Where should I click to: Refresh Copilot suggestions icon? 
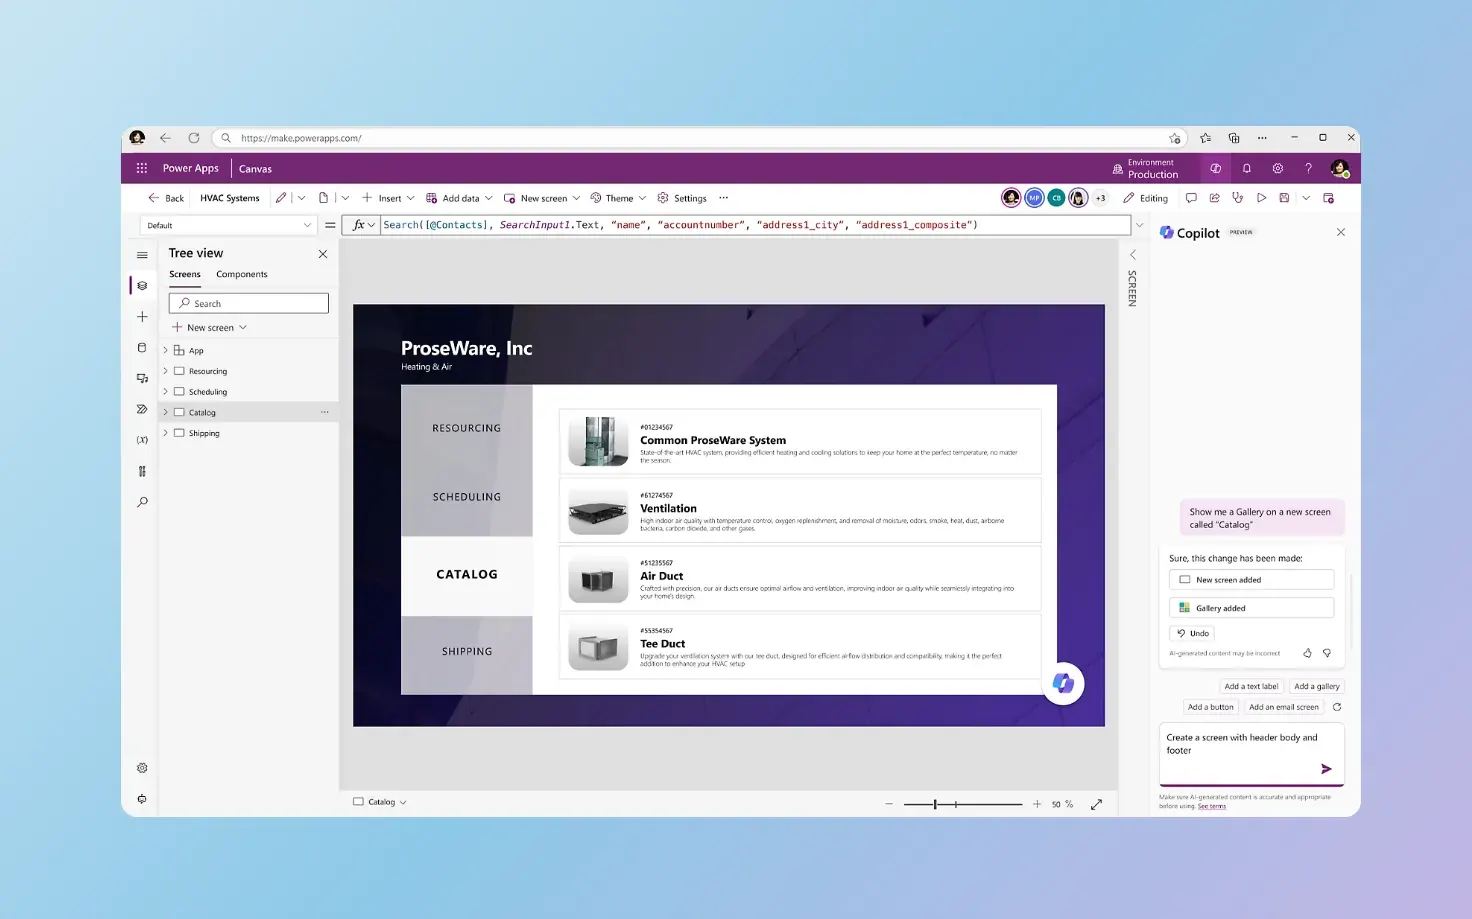click(1337, 707)
